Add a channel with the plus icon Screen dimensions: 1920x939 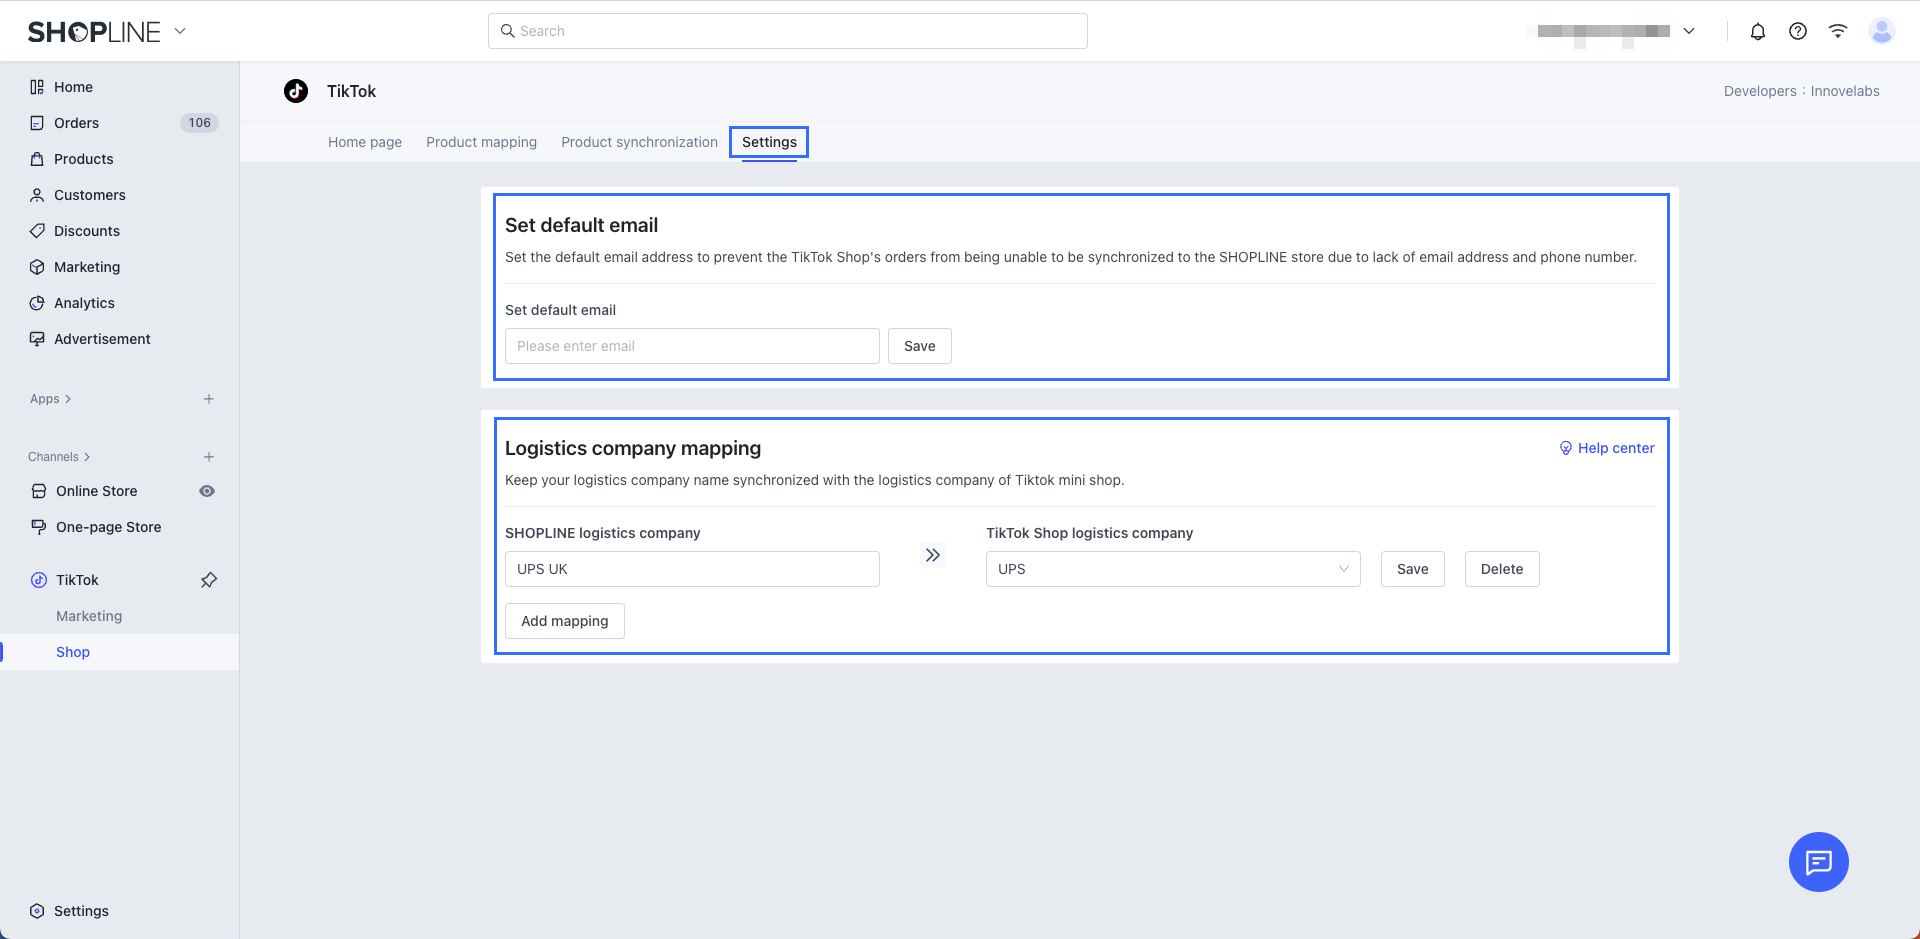[x=209, y=457]
